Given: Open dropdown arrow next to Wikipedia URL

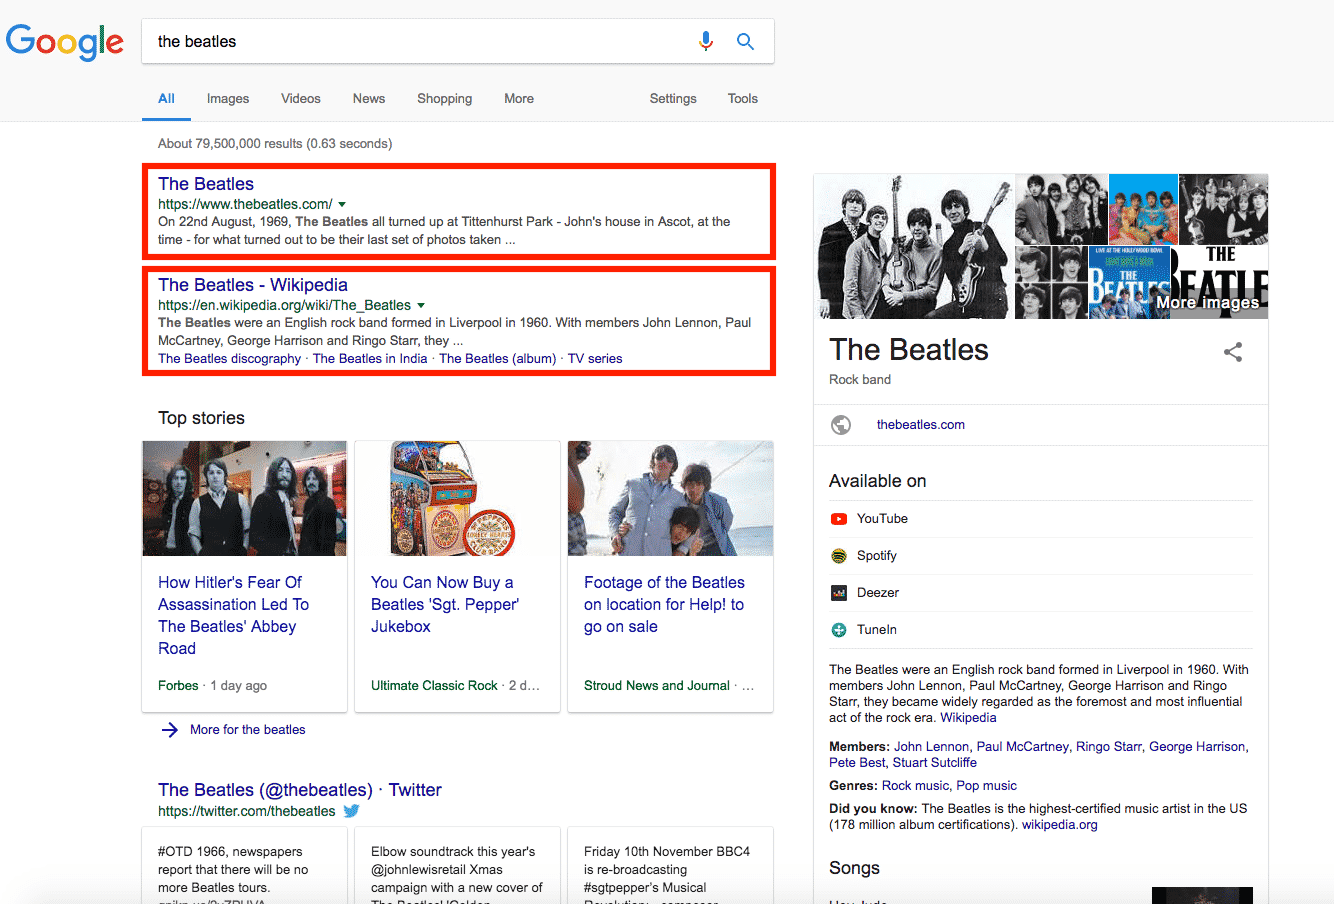Looking at the screenshot, I should [x=421, y=305].
